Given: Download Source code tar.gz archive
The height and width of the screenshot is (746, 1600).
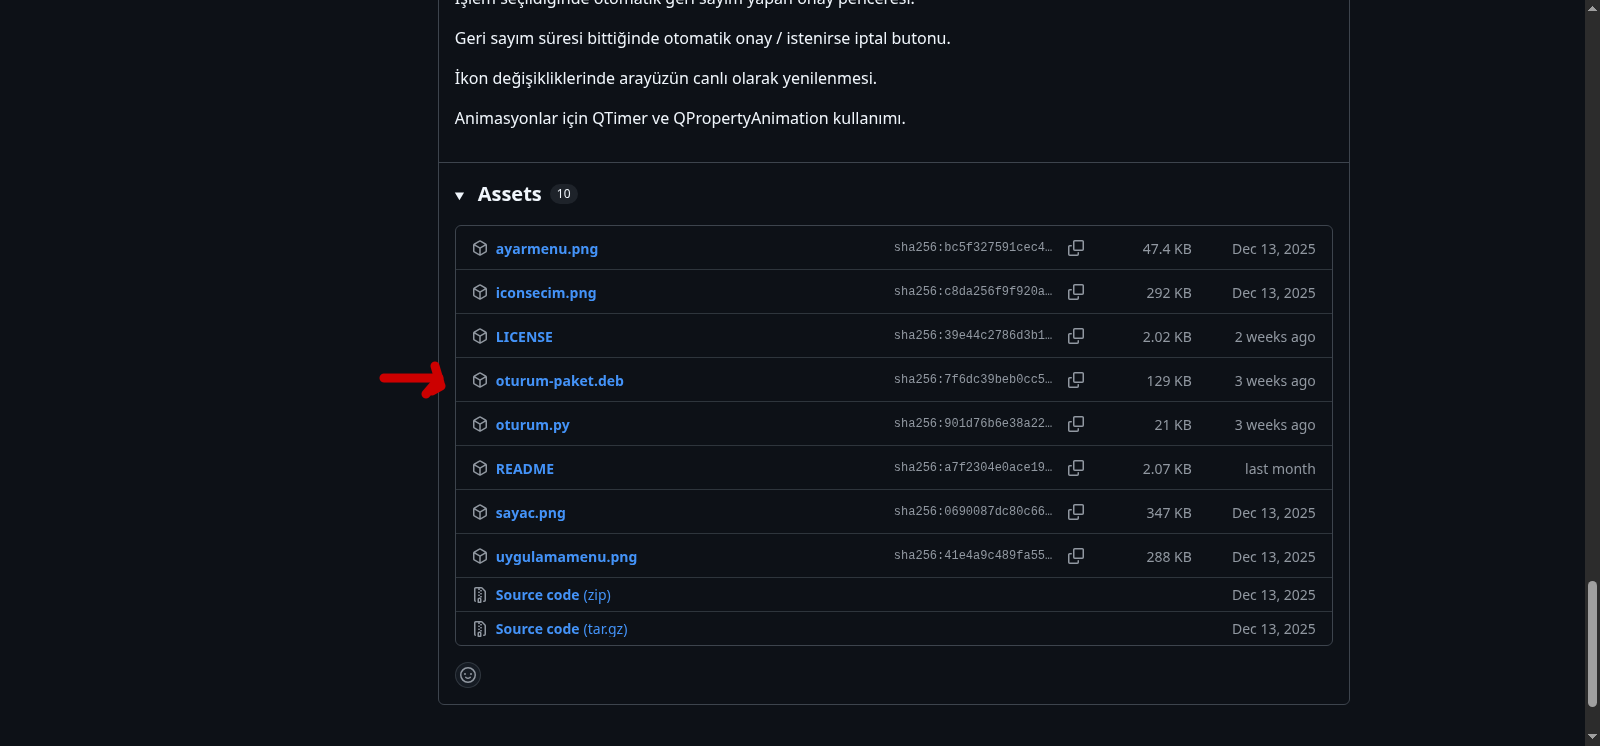Looking at the screenshot, I should [x=561, y=629].
